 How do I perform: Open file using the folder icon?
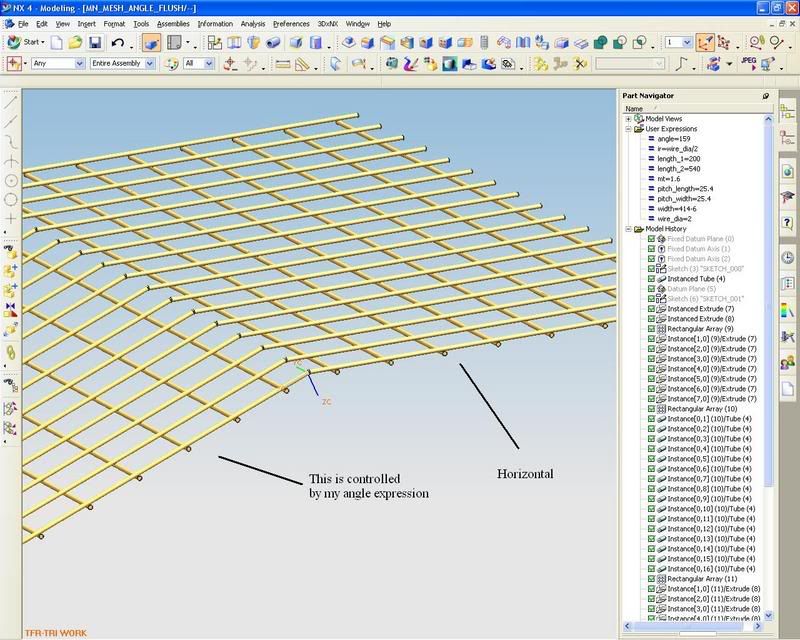click(75, 43)
